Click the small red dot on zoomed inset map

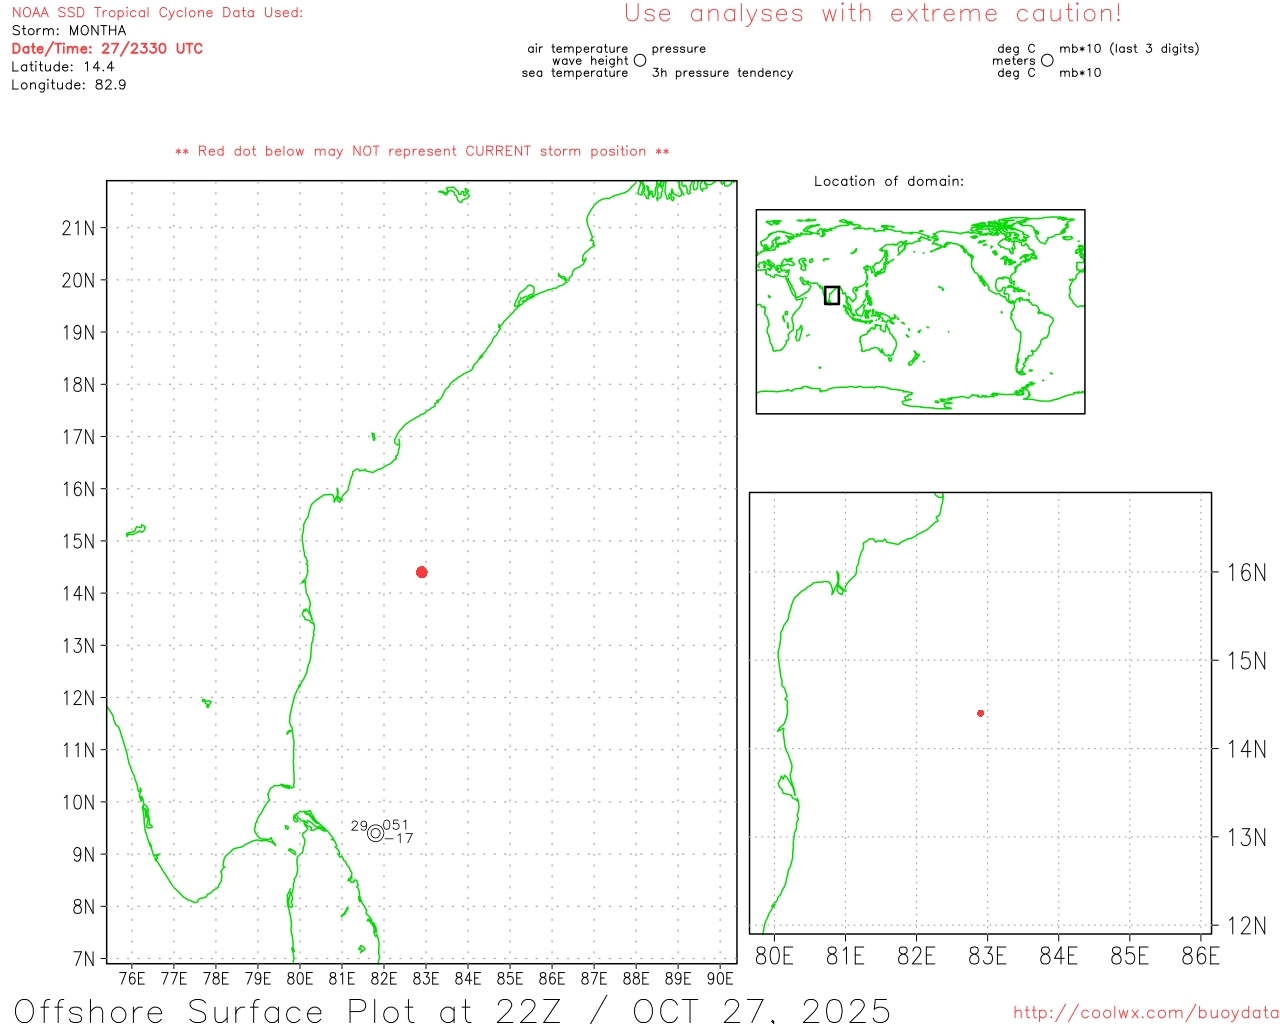pos(980,713)
